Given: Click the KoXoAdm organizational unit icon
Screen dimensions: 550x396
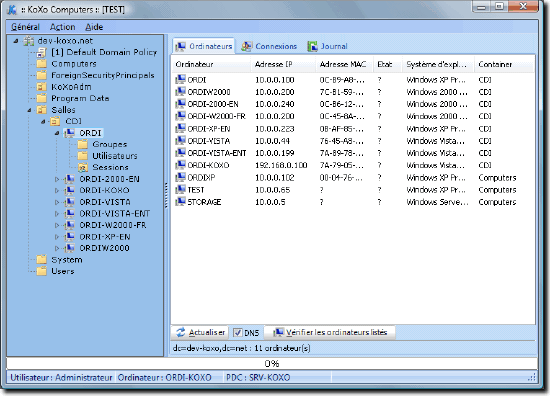Looking at the screenshot, I should [x=42, y=87].
